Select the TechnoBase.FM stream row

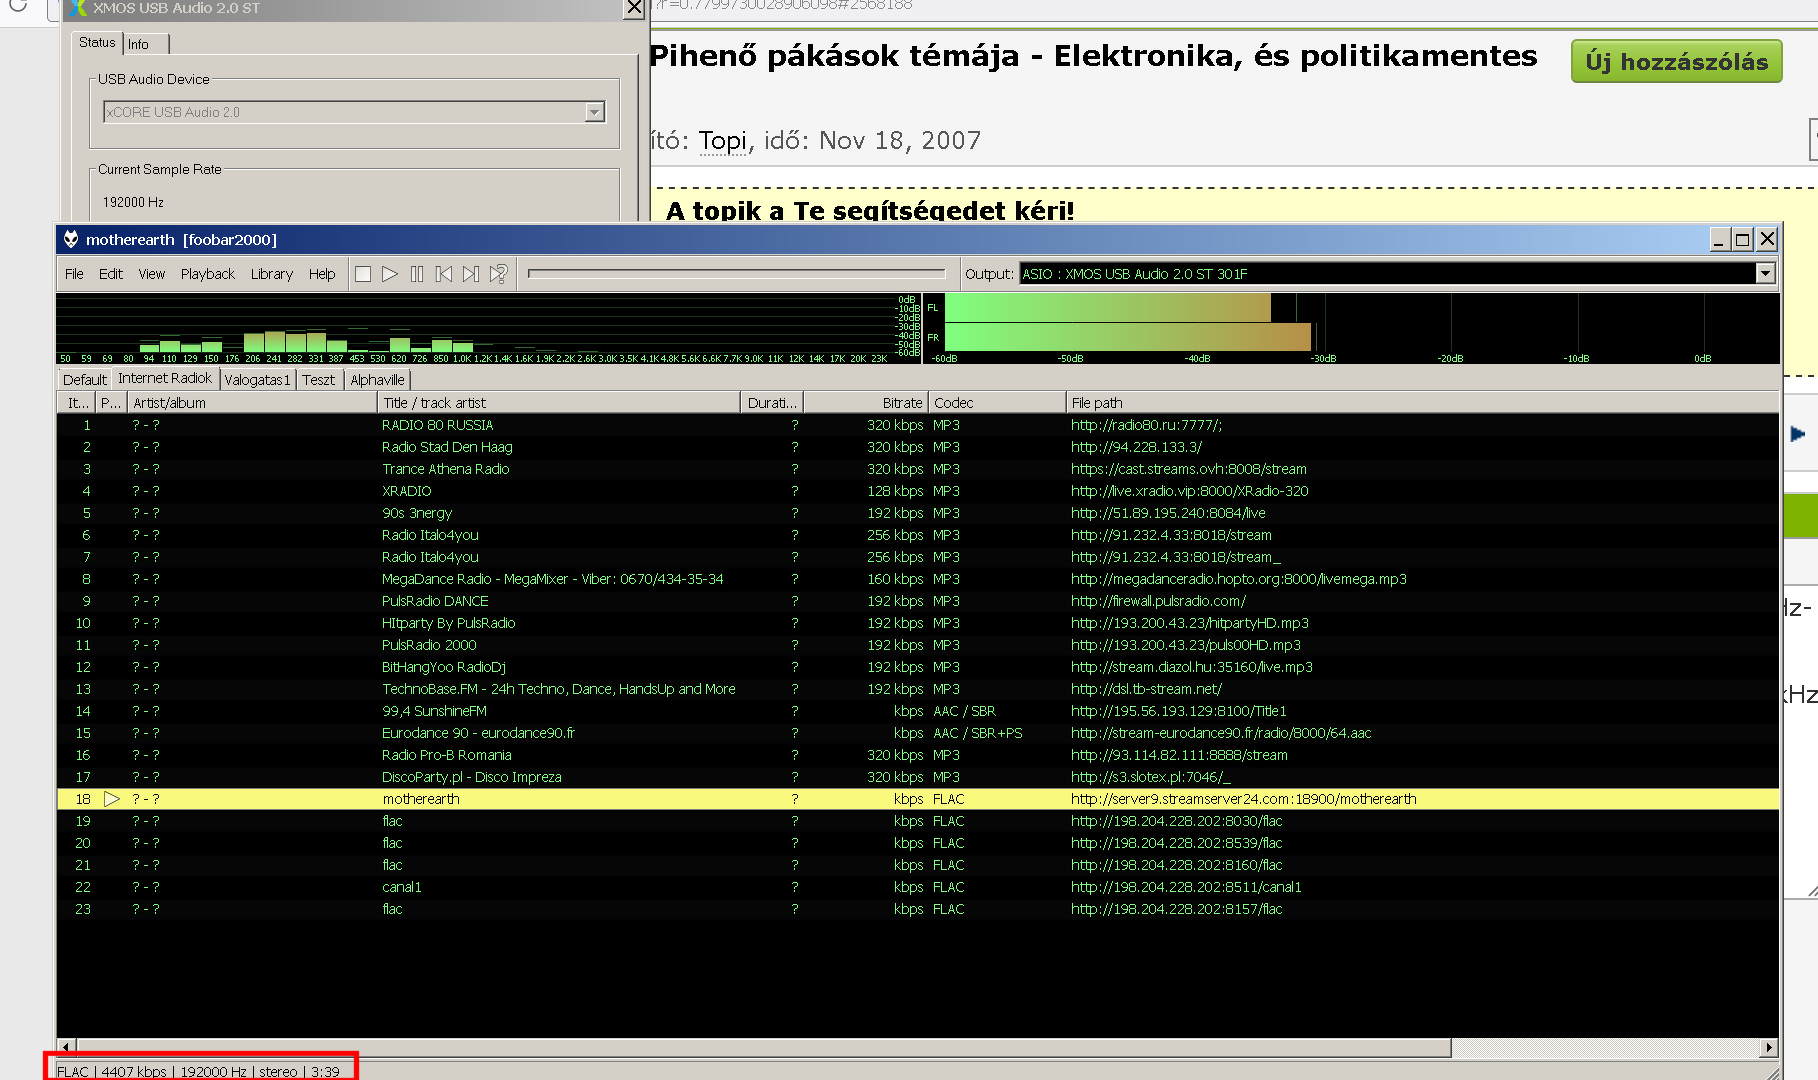coord(917,689)
